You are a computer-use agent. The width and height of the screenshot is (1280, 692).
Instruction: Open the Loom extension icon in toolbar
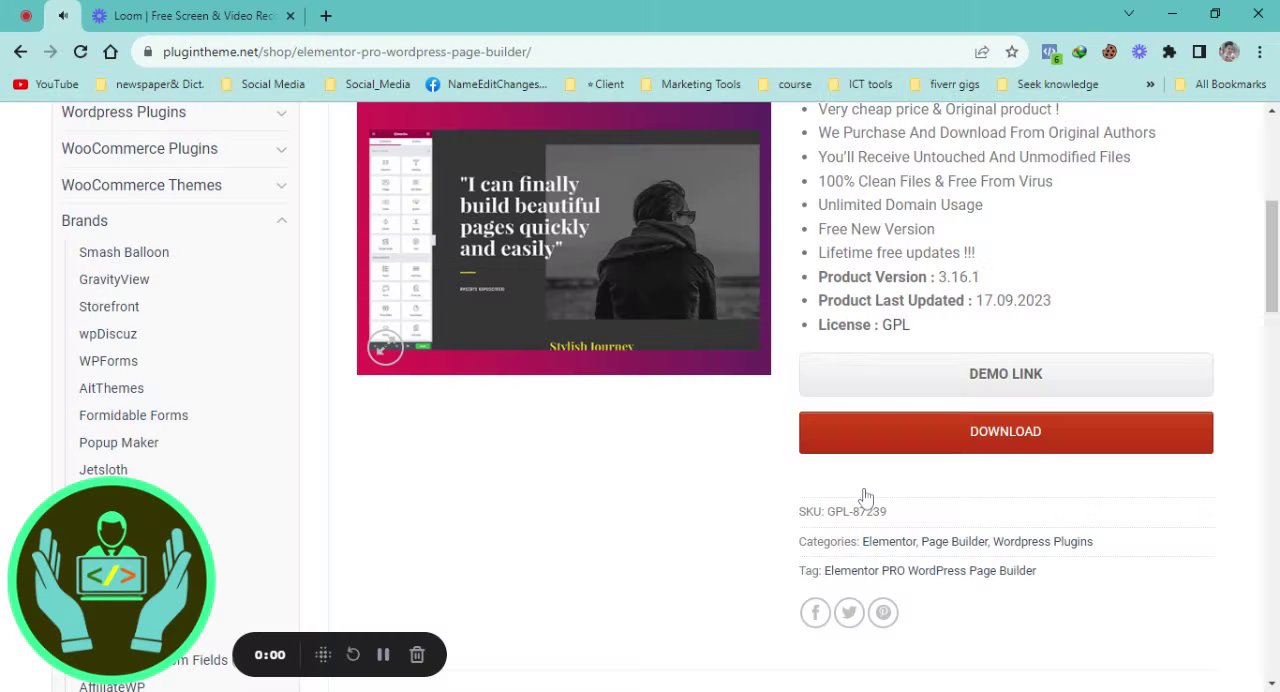pos(1139,52)
